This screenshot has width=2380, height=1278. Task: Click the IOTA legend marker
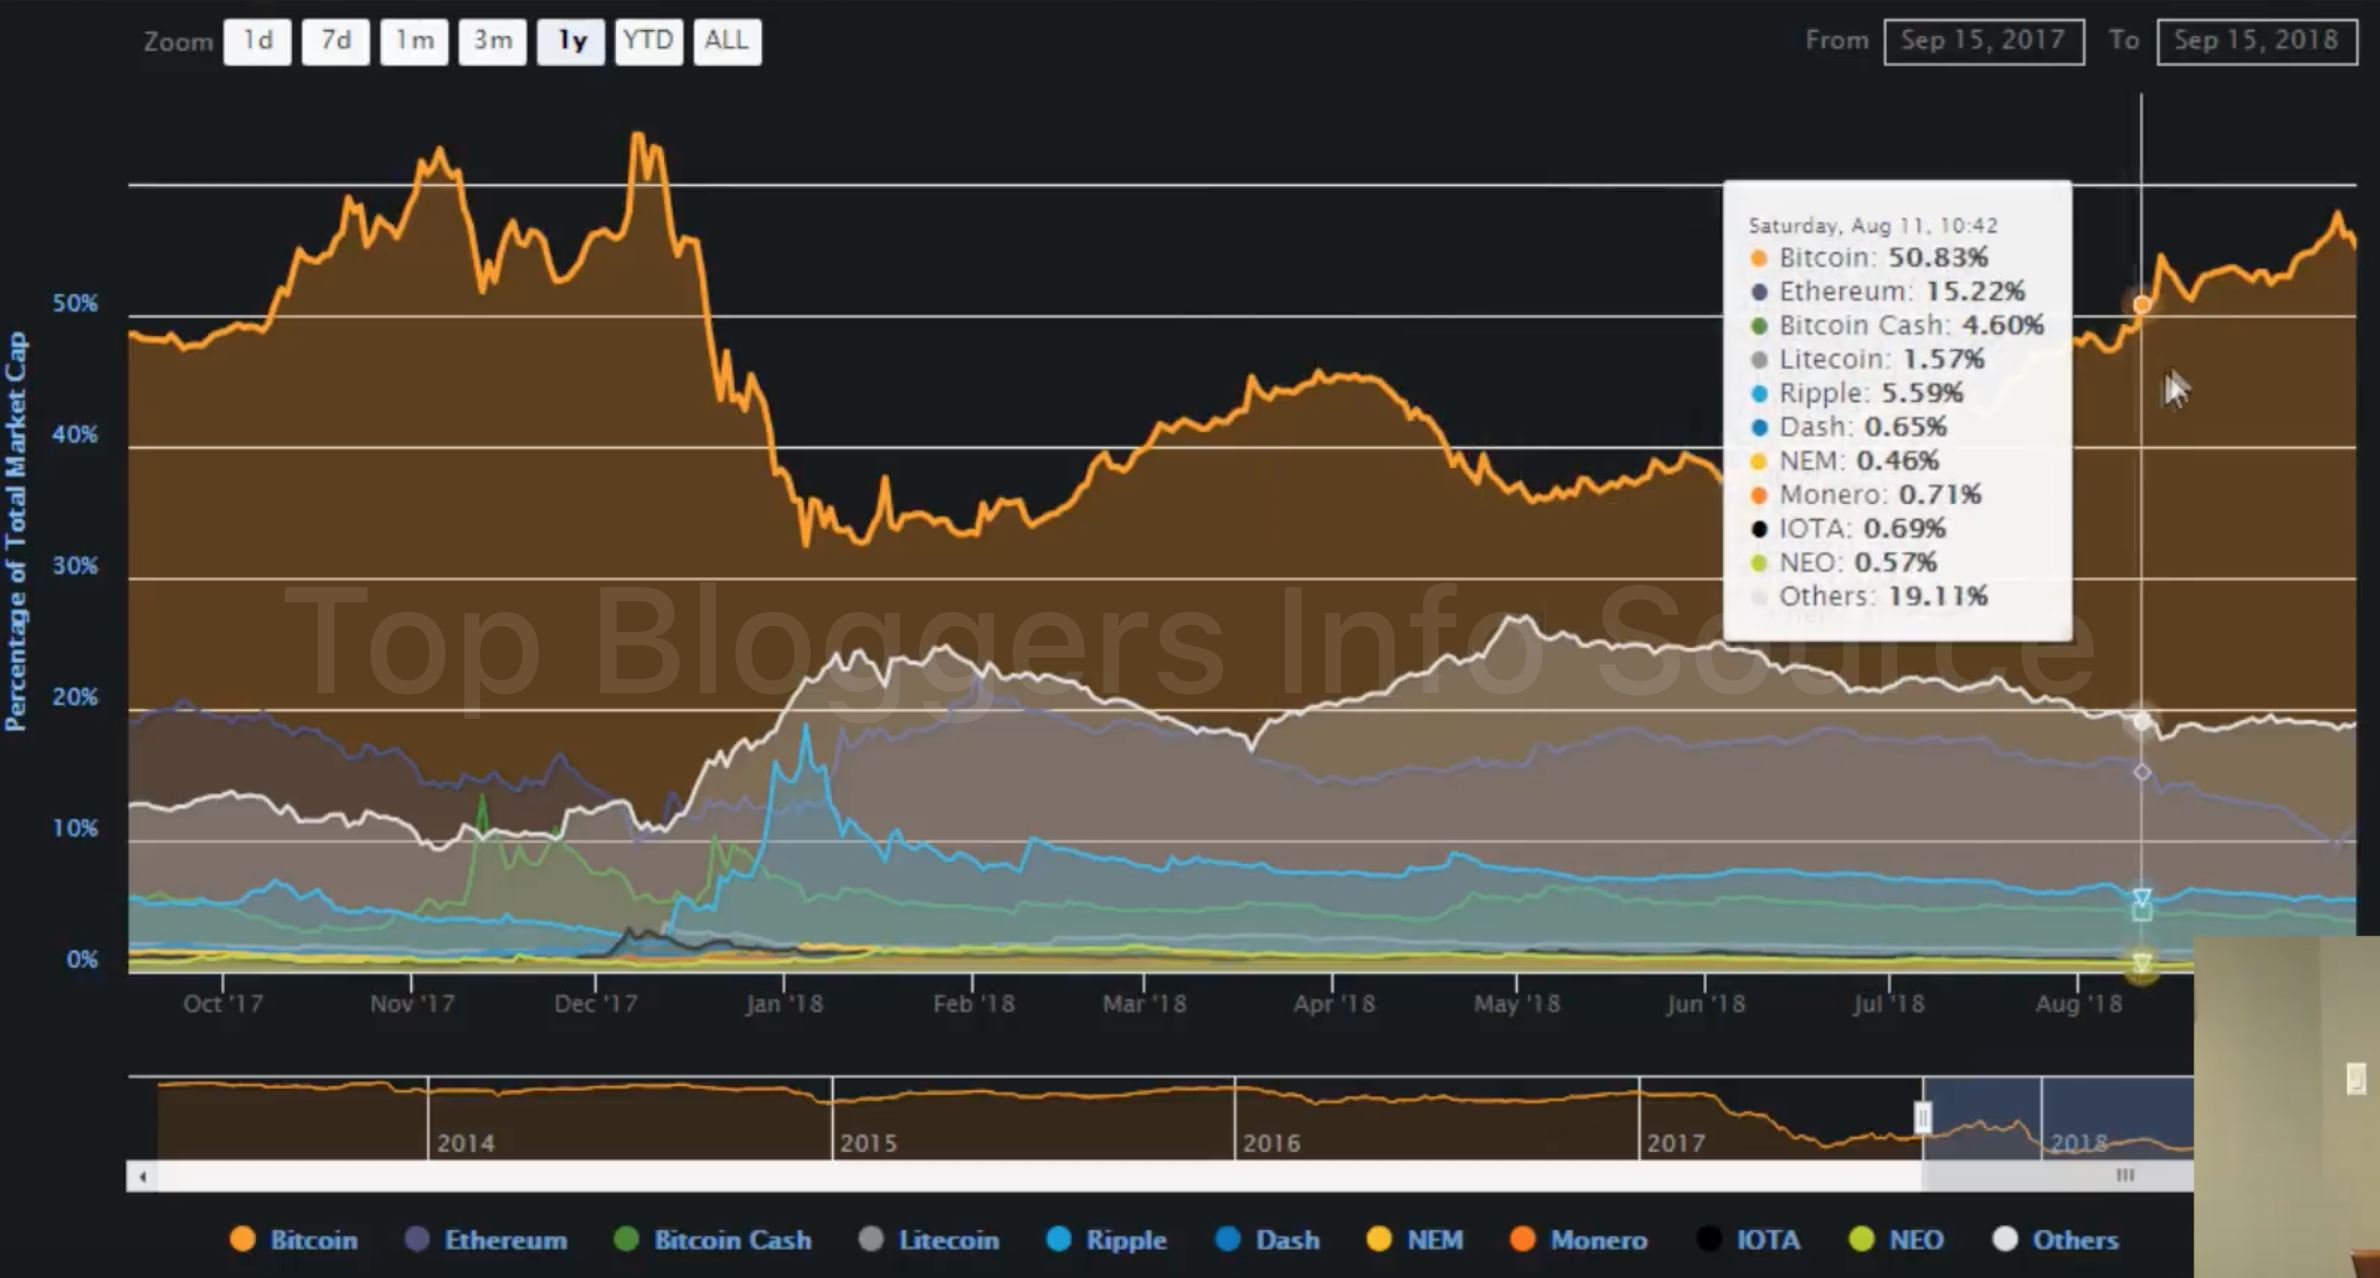pyautogui.click(x=1709, y=1239)
